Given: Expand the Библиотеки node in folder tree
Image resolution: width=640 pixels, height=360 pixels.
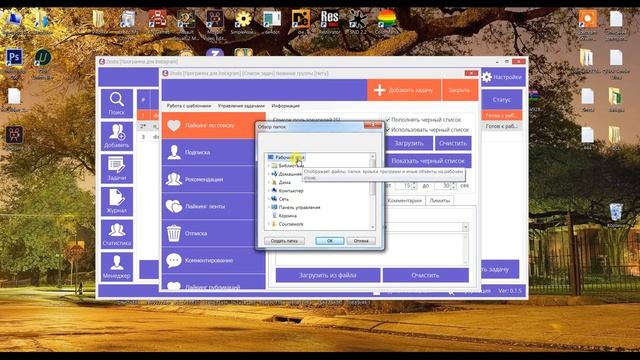Looking at the screenshot, I should [269, 166].
